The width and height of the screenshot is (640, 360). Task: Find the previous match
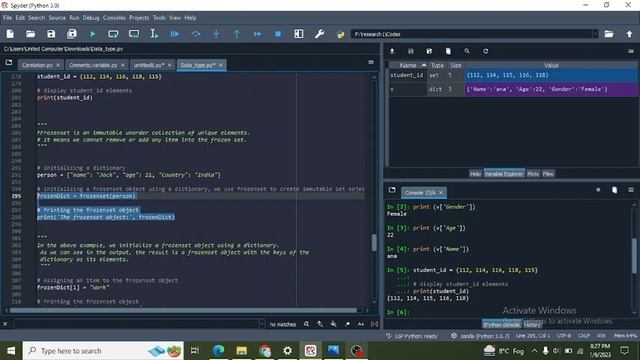click(x=320, y=324)
